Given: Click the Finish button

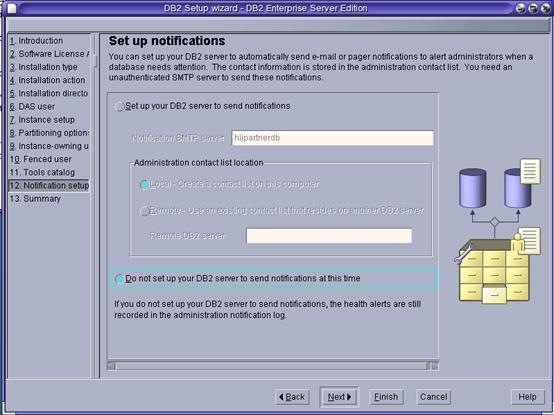Looking at the screenshot, I should pyautogui.click(x=386, y=397).
